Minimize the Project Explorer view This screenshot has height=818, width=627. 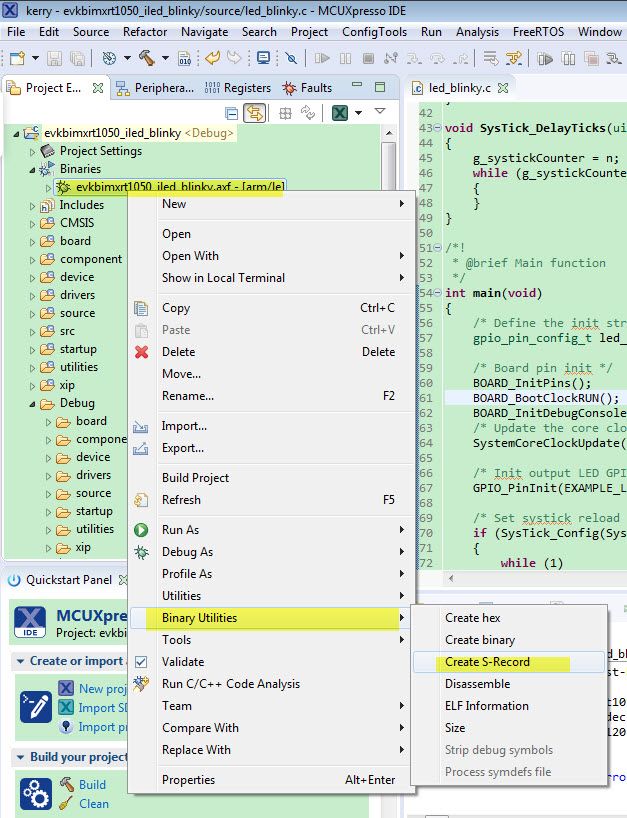(x=357, y=84)
